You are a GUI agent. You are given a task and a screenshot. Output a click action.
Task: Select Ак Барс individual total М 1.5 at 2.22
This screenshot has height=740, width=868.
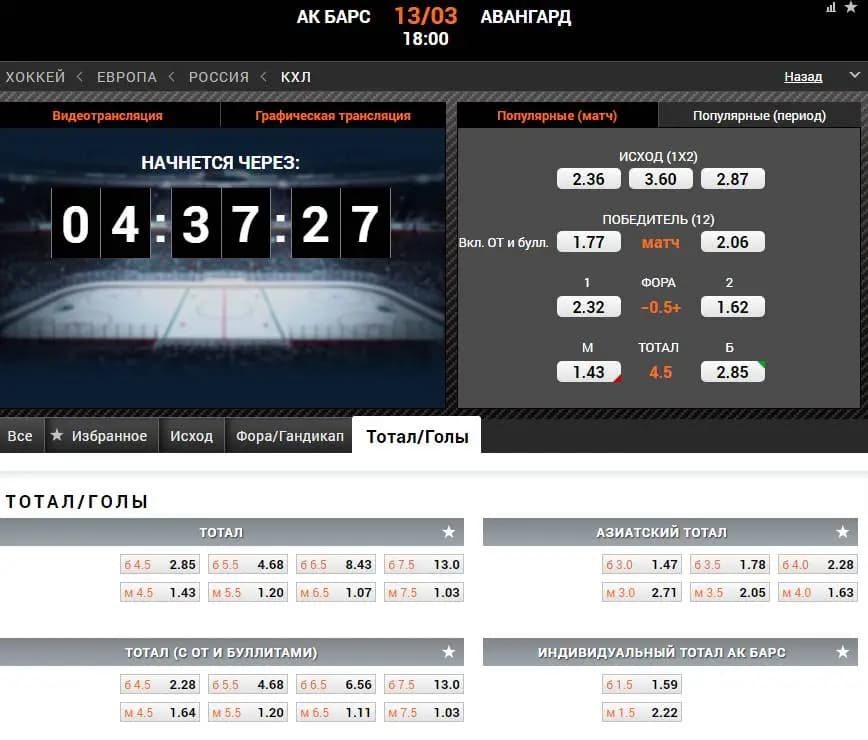pos(642,712)
